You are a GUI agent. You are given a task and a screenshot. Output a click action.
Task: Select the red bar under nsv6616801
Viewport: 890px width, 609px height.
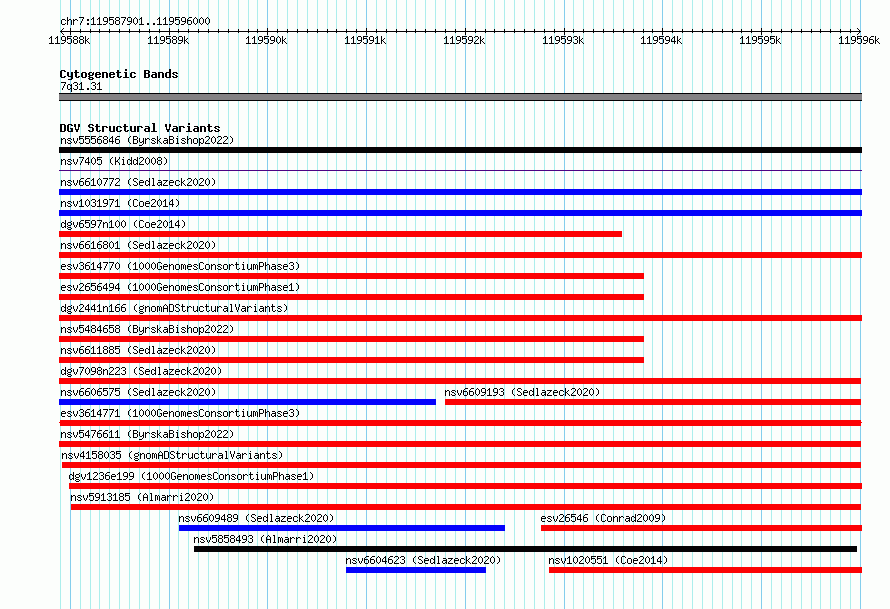(x=460, y=255)
